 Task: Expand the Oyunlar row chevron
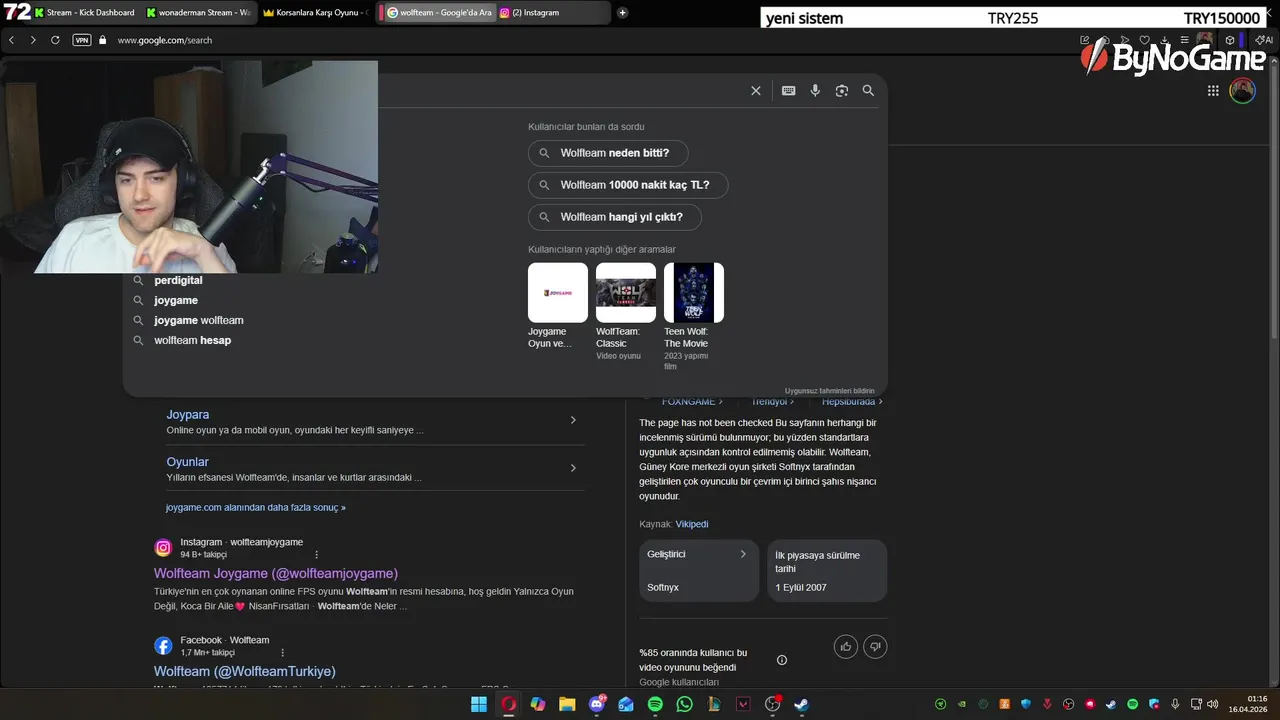pos(573,468)
